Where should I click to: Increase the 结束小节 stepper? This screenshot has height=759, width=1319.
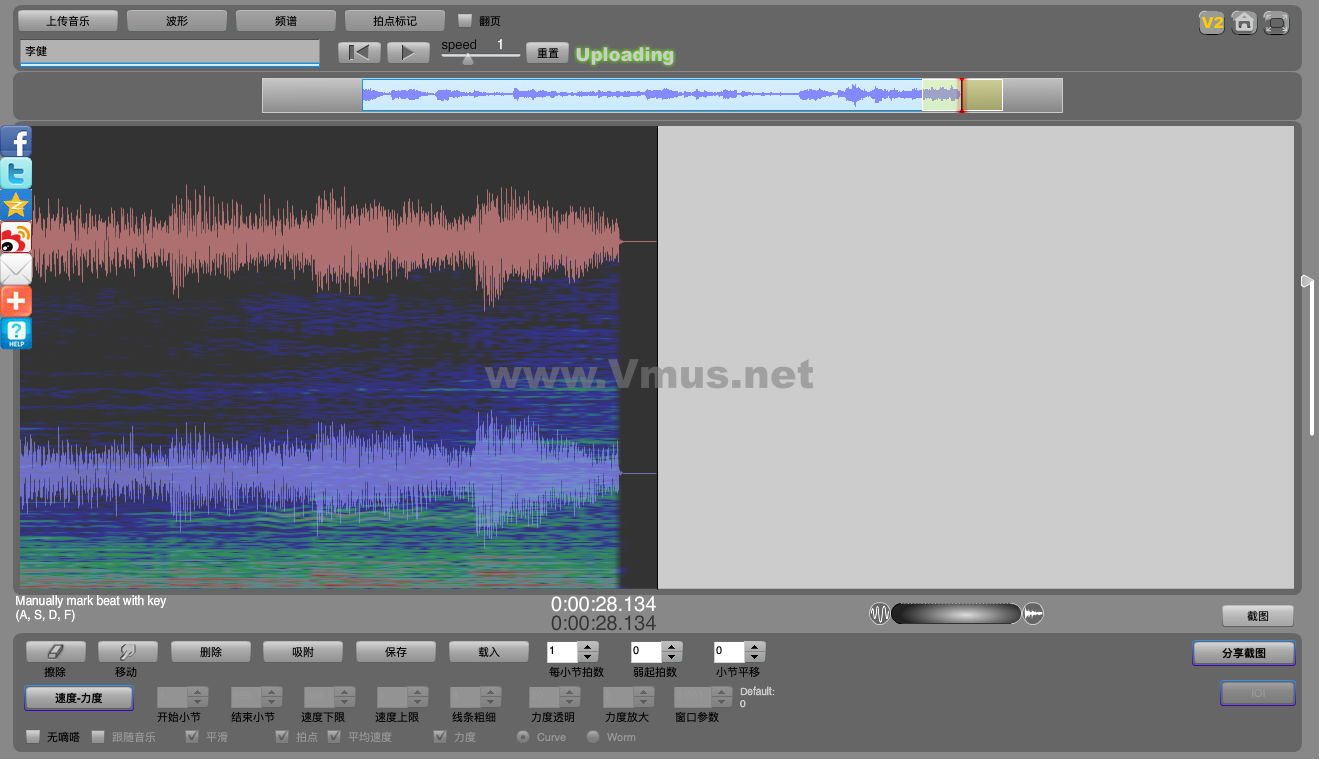(x=271, y=692)
